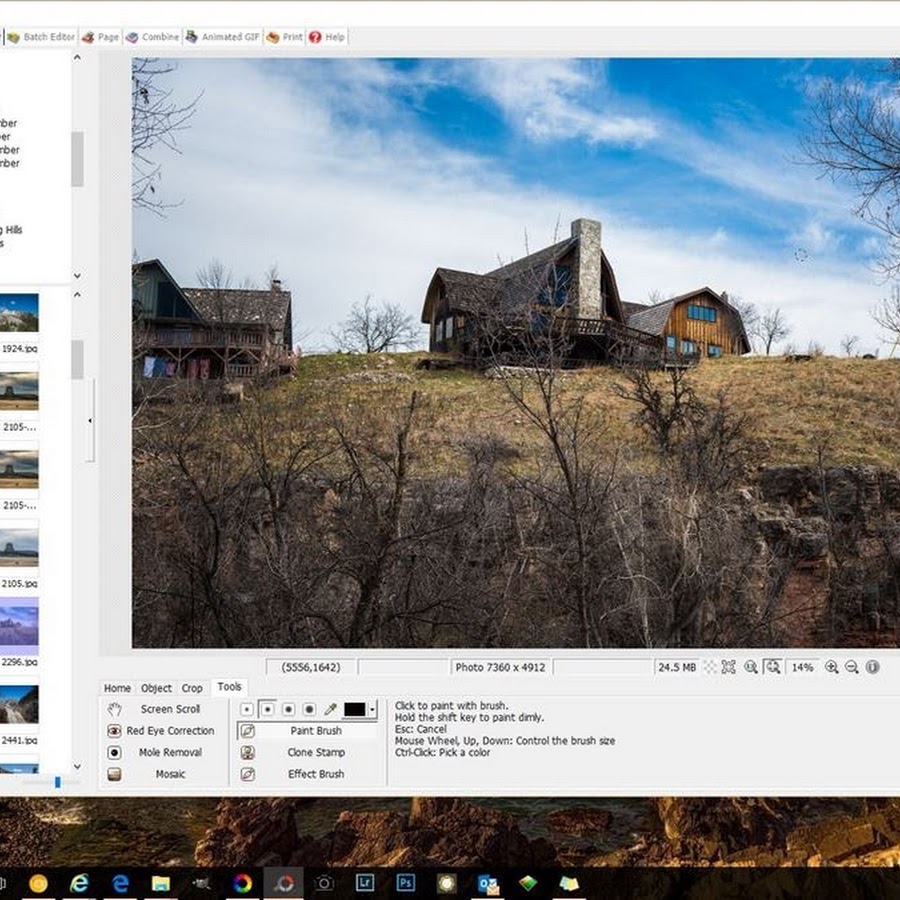Click the zoom out magnifier icon
Viewport: 900px width, 900px height.
[x=852, y=667]
